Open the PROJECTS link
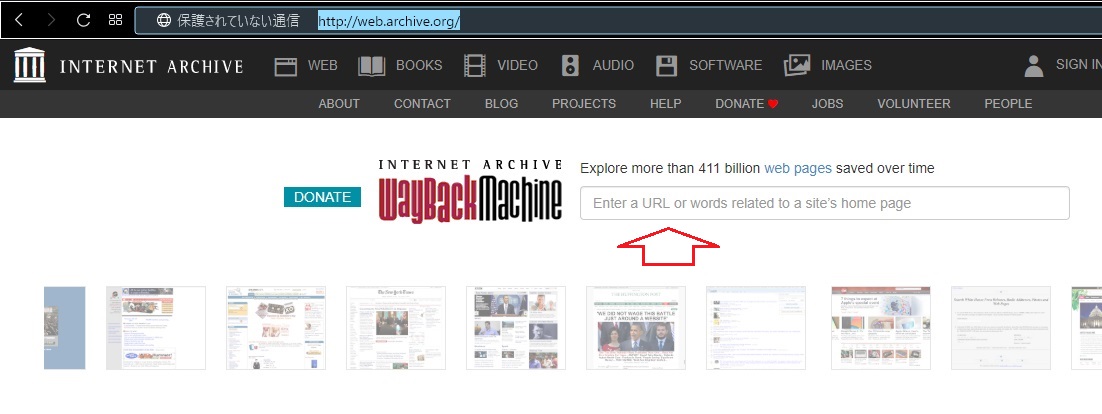The height and width of the screenshot is (414, 1102). tap(584, 103)
